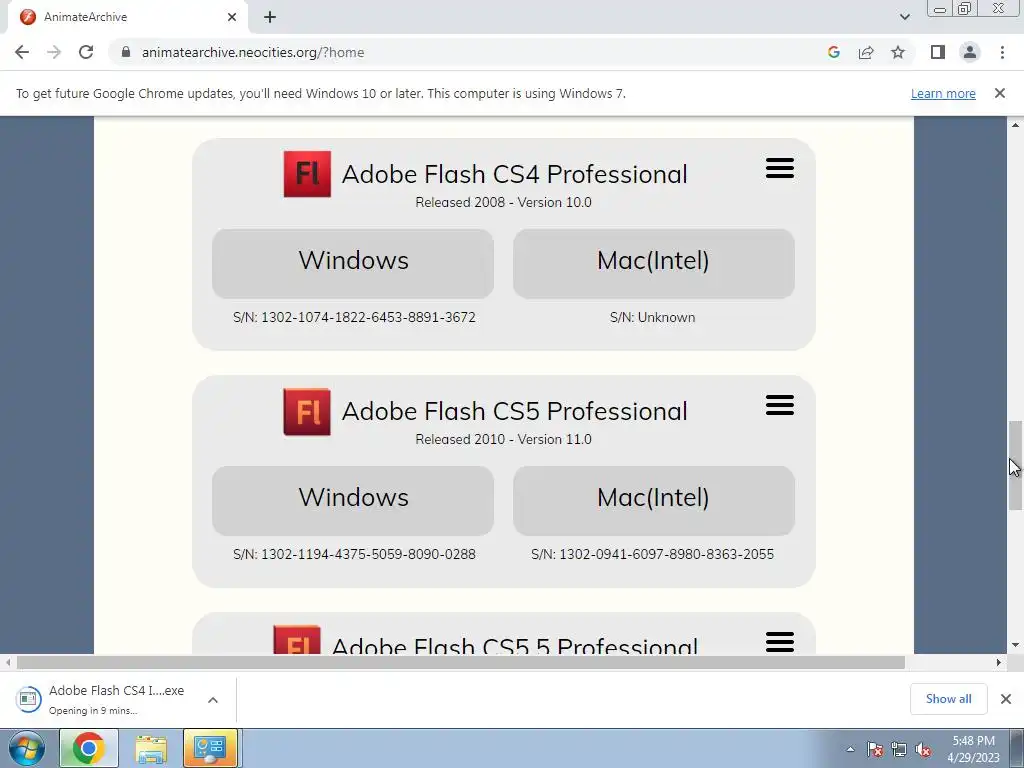
Task: Click 'Released 2008 - Version 10.0' text
Action: (504, 202)
